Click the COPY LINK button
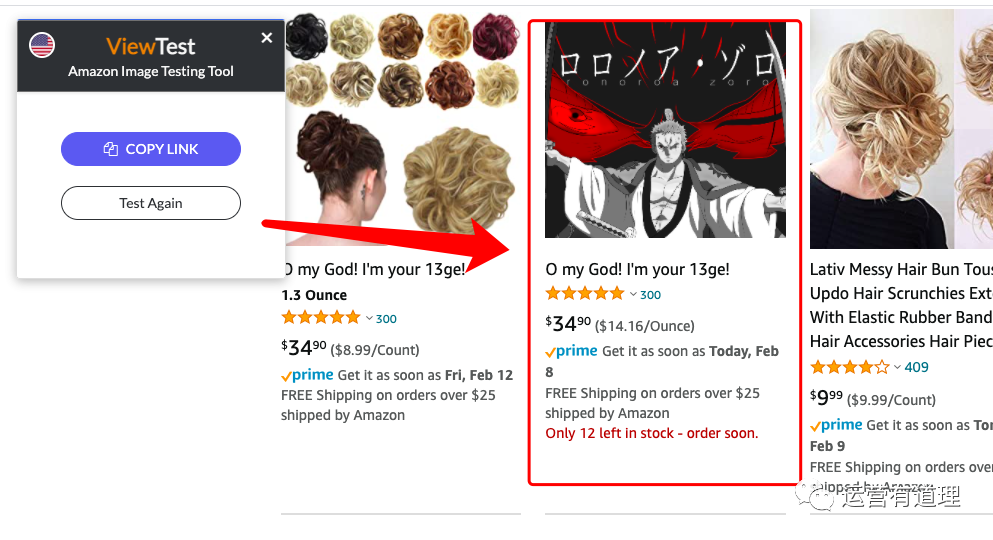Screen dimensions: 993x540 click(151, 149)
